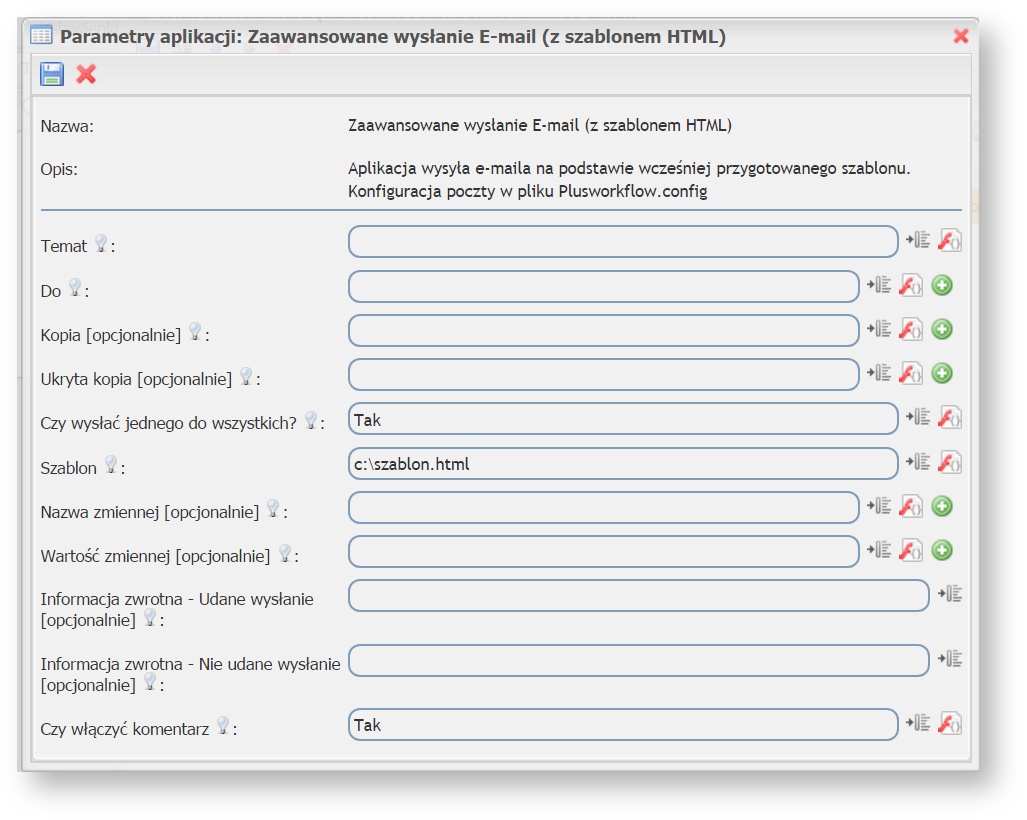Viewport: 1027px width, 820px height.
Task: Click the Tak value for Czy wysłać jednego do wszystkich
Action: pos(622,419)
